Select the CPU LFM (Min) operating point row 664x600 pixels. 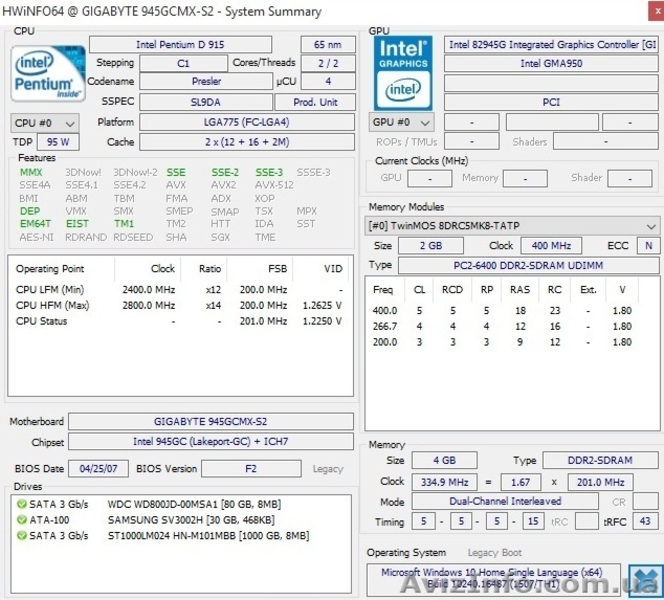pos(179,290)
